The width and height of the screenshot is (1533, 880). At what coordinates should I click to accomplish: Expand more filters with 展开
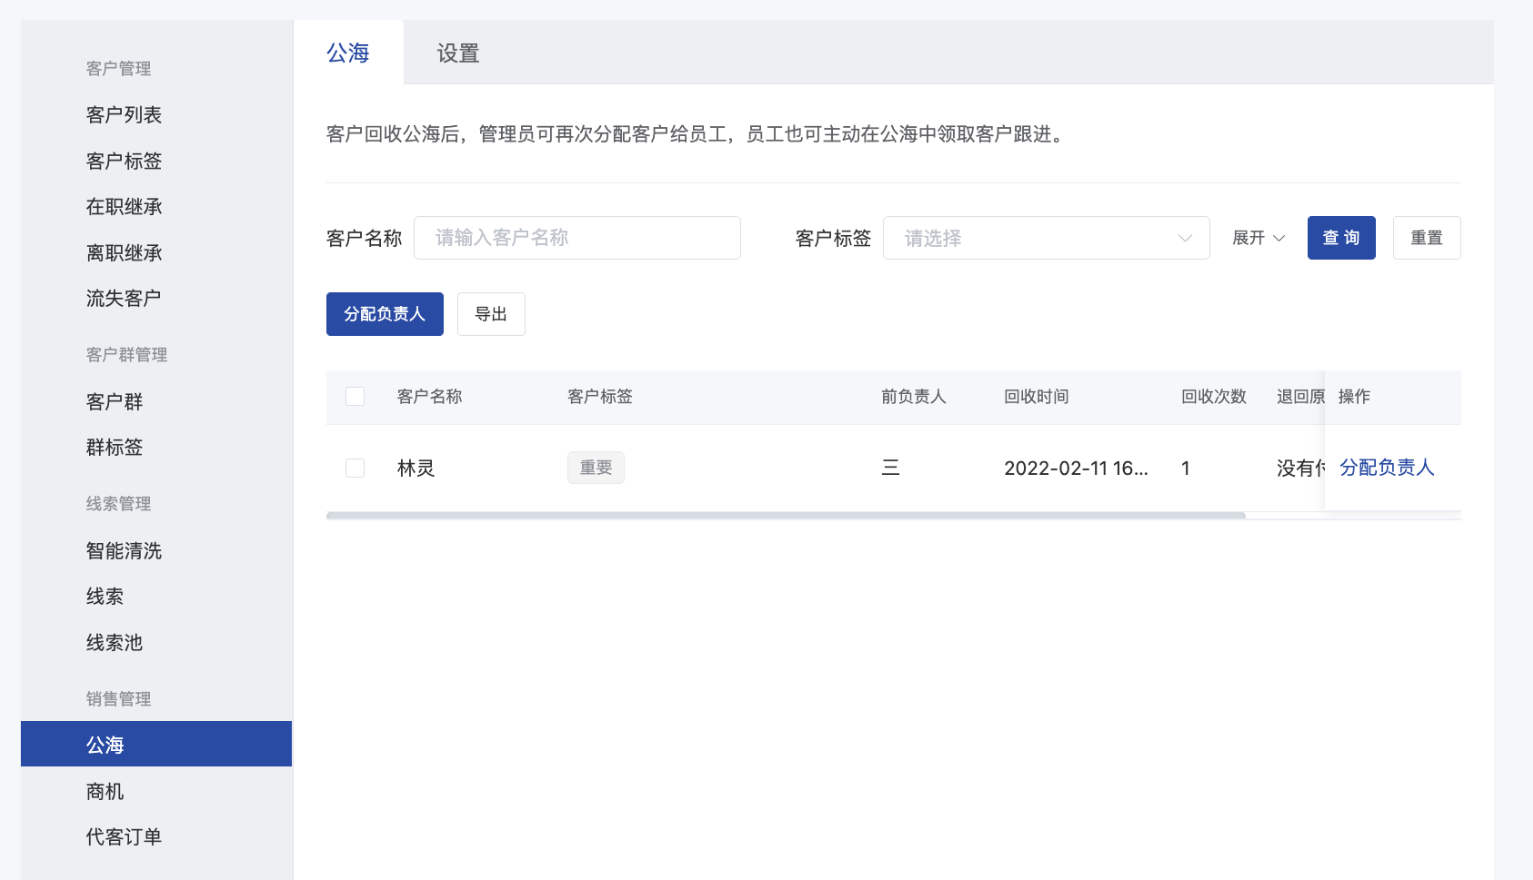tap(1258, 238)
